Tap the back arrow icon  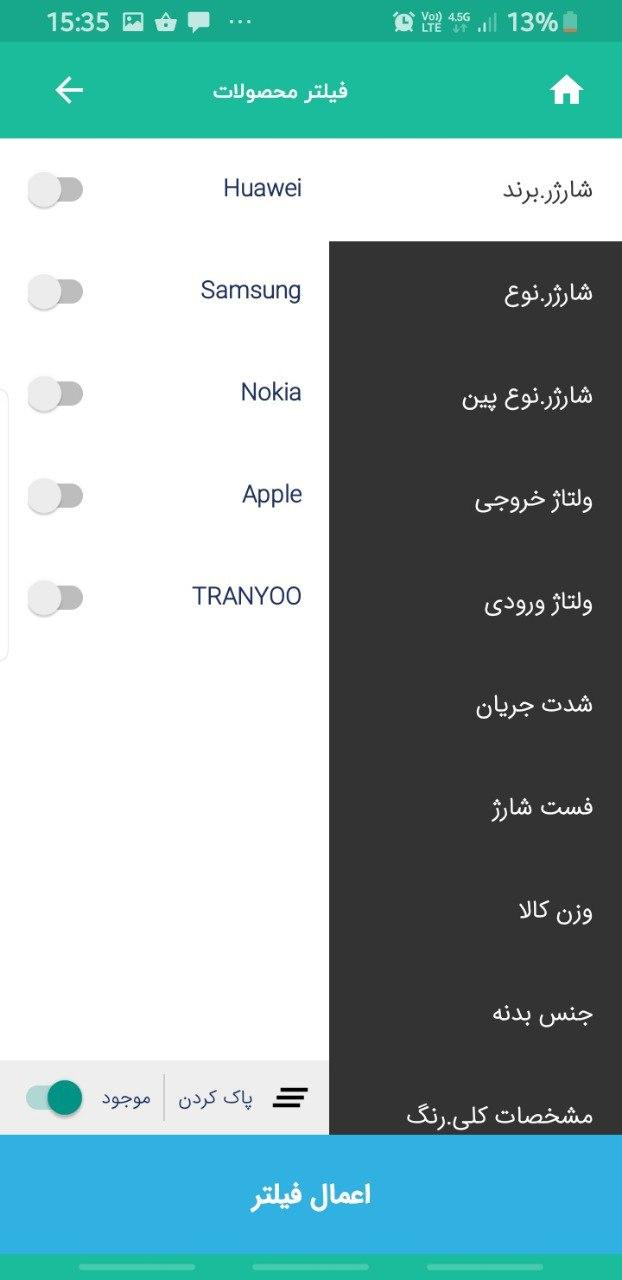[69, 91]
